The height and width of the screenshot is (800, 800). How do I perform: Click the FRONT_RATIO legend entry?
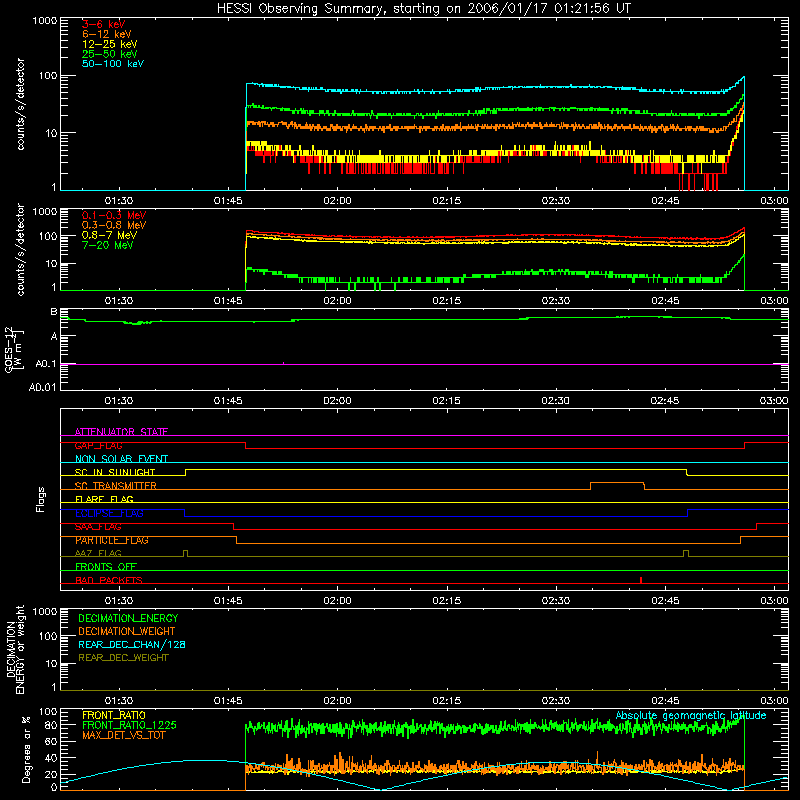click(114, 715)
